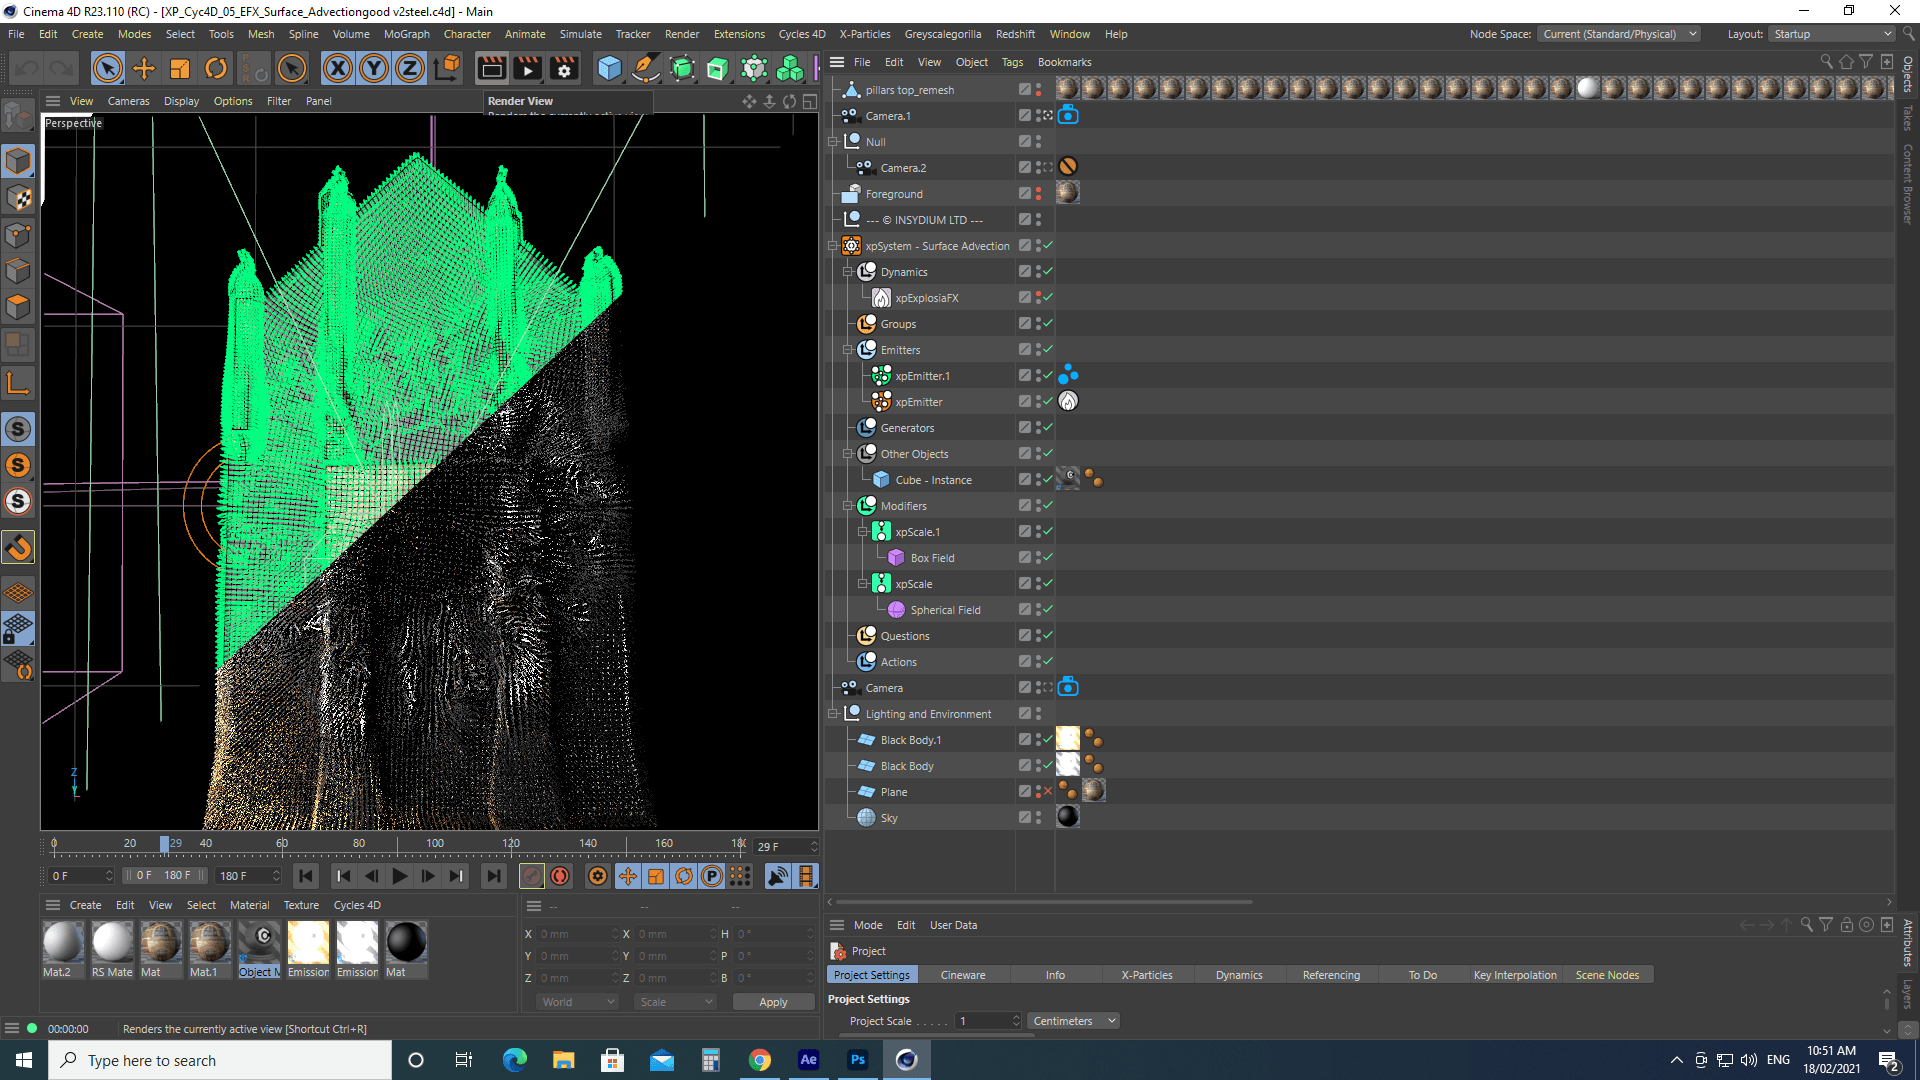1920x1080 pixels.
Task: Collapse the Modifiers group in object tree
Action: click(848, 506)
